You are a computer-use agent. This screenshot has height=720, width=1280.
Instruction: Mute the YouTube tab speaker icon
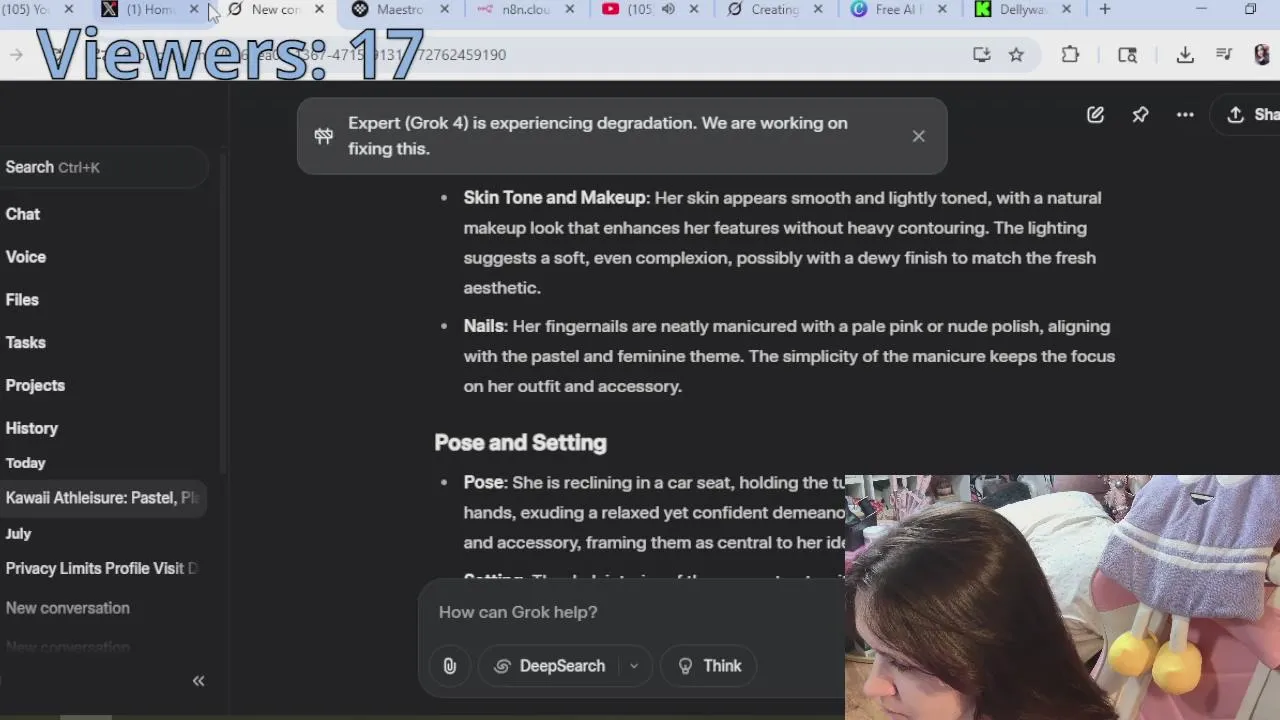[668, 9]
